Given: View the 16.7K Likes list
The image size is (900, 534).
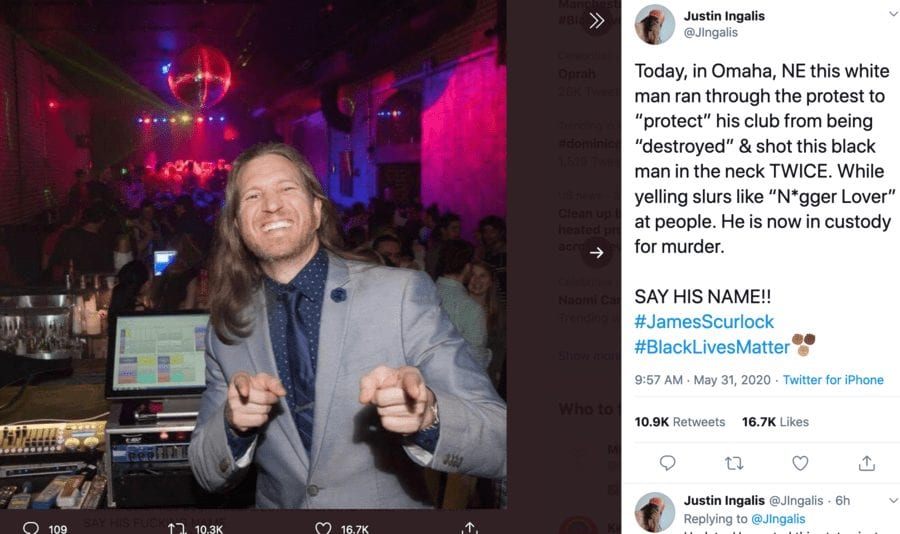Looking at the screenshot, I should pyautogui.click(x=775, y=422).
